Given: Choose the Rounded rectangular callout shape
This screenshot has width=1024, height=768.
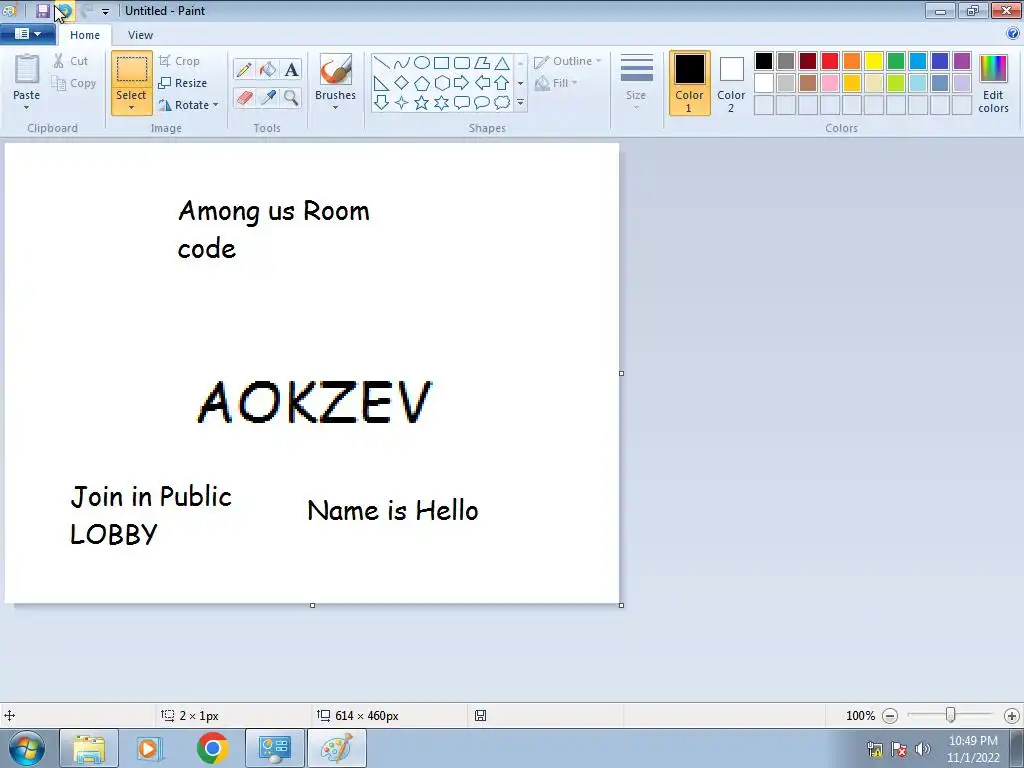Looking at the screenshot, I should click(x=462, y=103).
